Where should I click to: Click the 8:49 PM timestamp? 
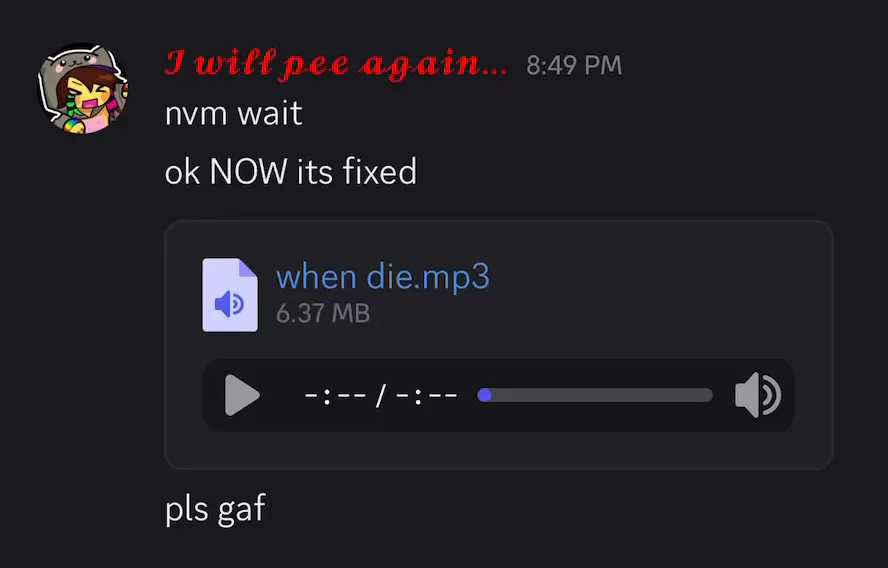click(574, 65)
